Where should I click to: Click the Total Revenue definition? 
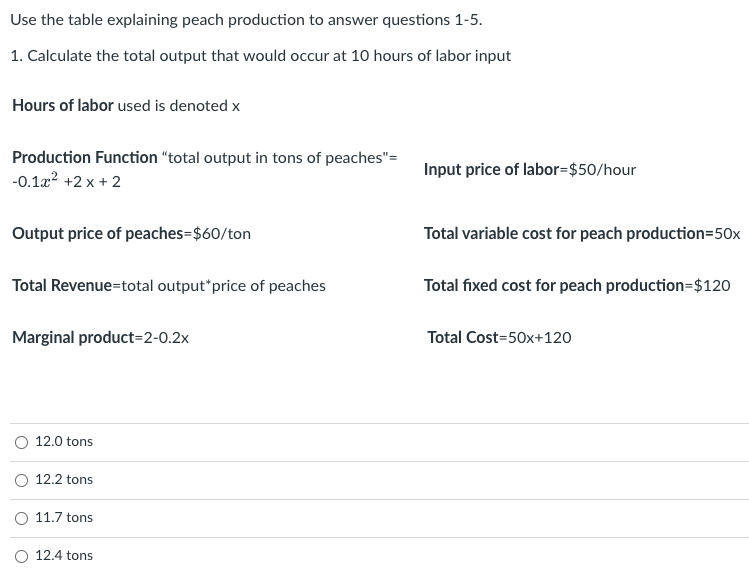coord(169,286)
